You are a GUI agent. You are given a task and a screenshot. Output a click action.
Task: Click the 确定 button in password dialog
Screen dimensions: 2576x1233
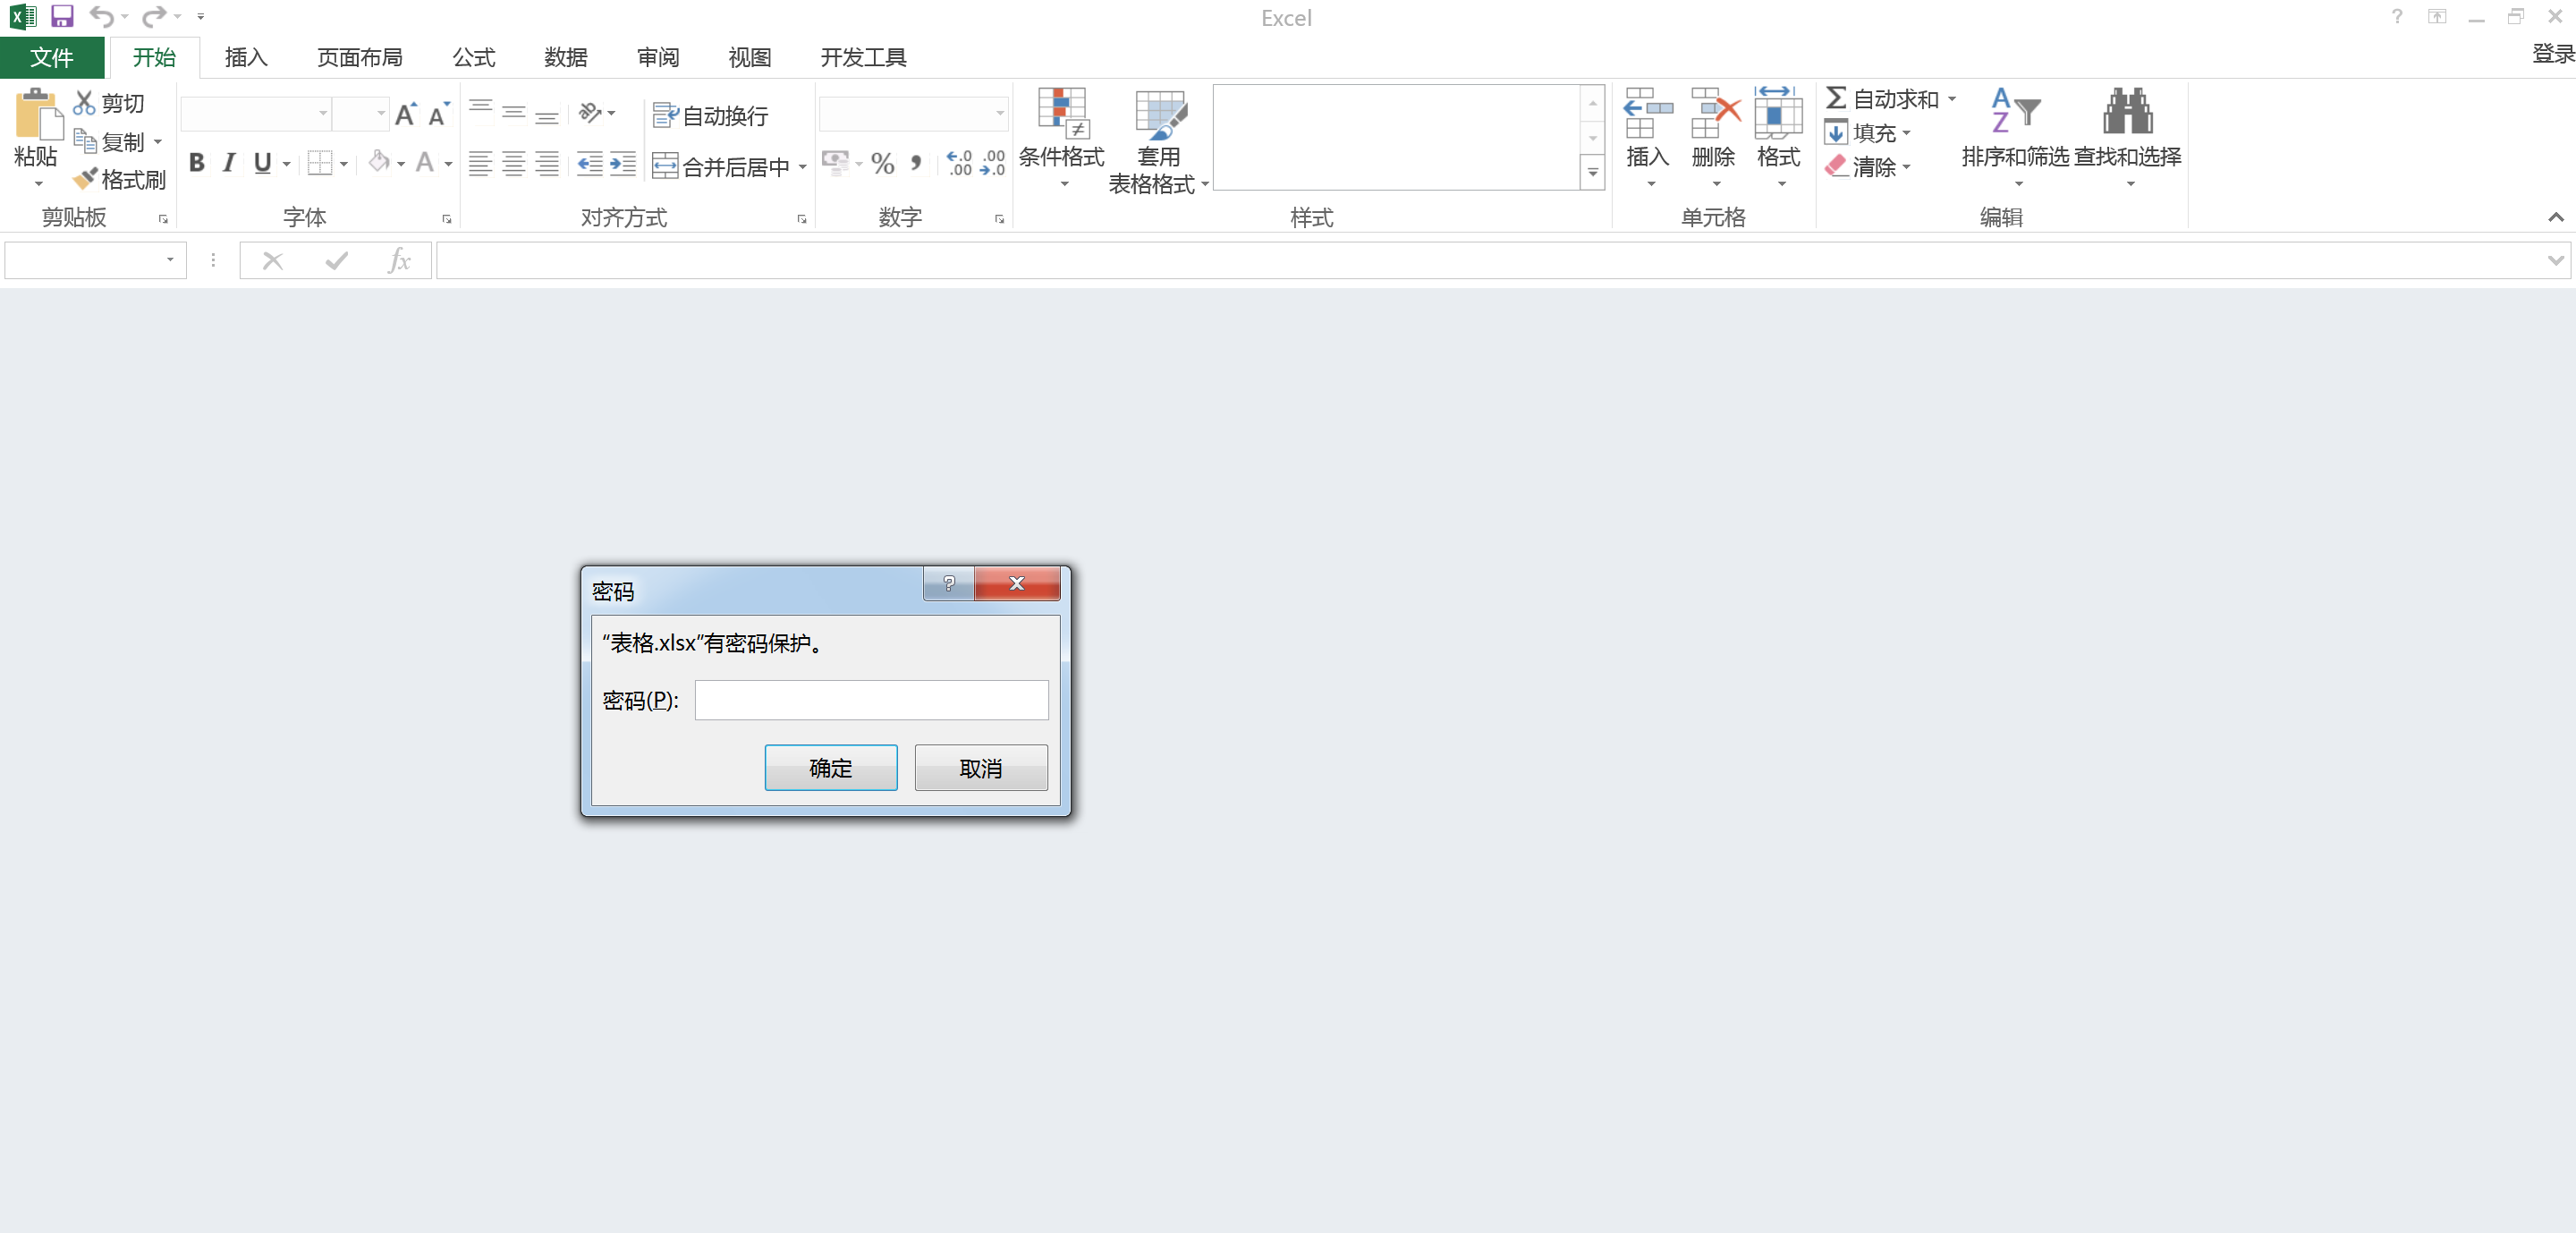pyautogui.click(x=830, y=768)
